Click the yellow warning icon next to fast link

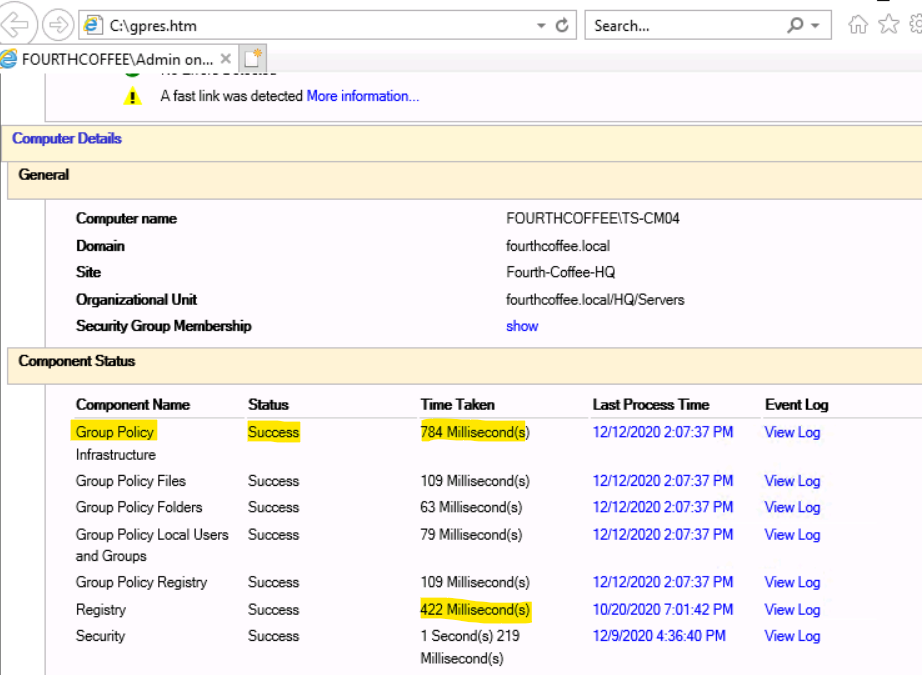click(x=133, y=96)
